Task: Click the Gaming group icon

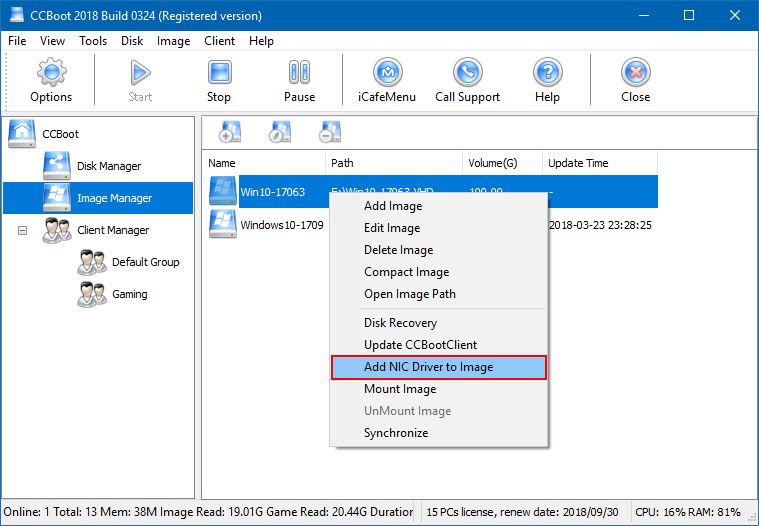Action: [92, 294]
